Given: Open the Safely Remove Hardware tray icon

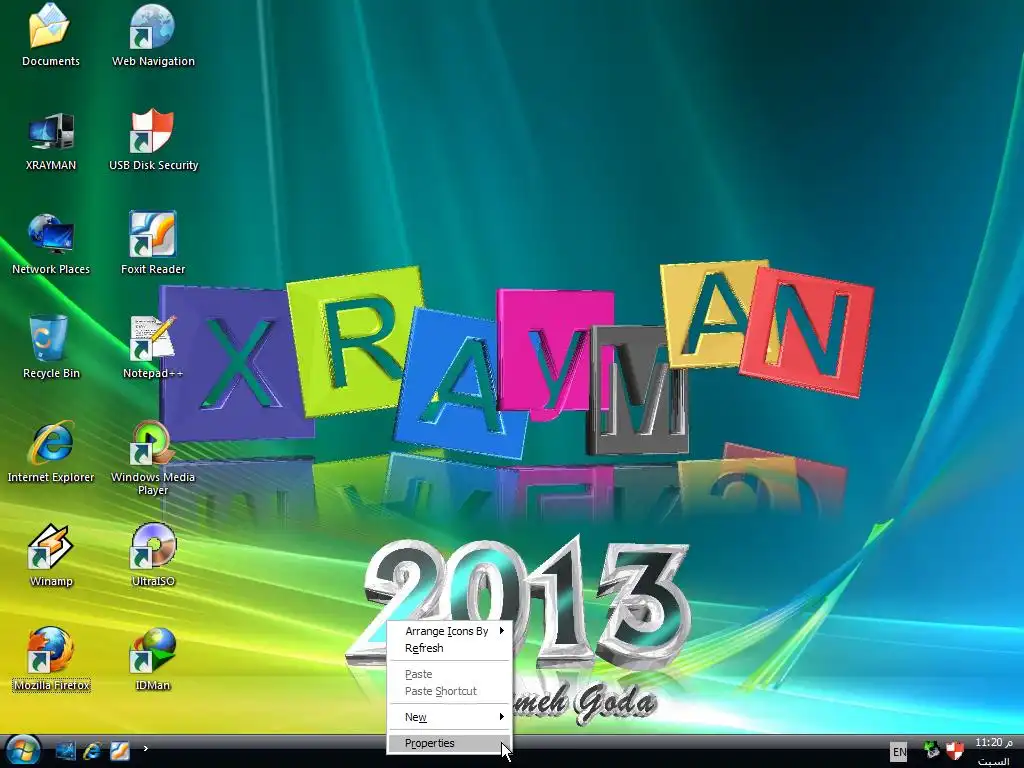Looking at the screenshot, I should (x=932, y=750).
